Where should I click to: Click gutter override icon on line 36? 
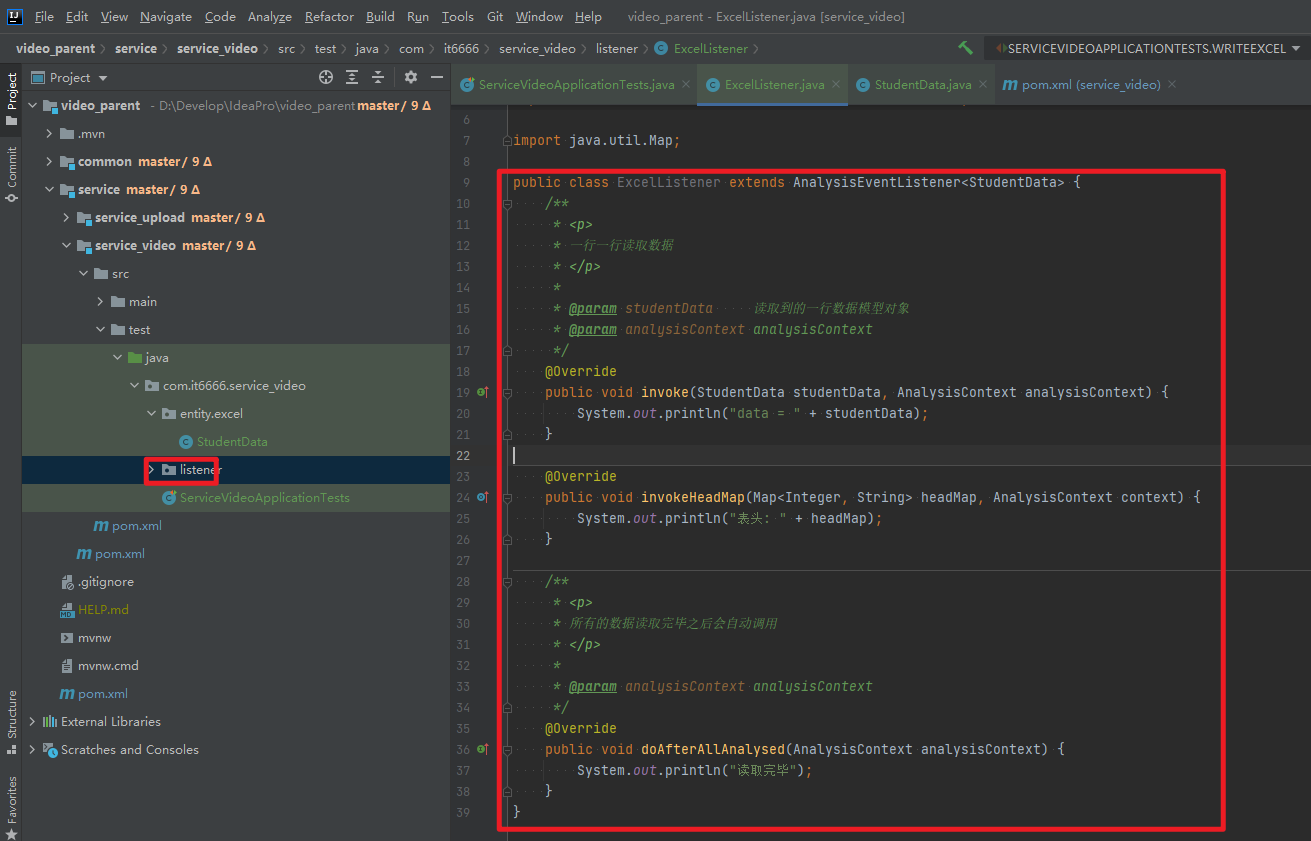click(482, 749)
